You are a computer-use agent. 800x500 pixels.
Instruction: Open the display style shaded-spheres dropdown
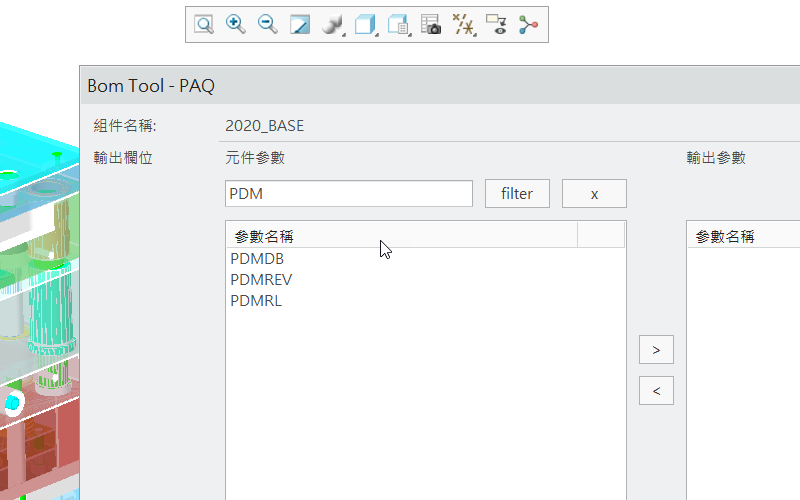[333, 25]
